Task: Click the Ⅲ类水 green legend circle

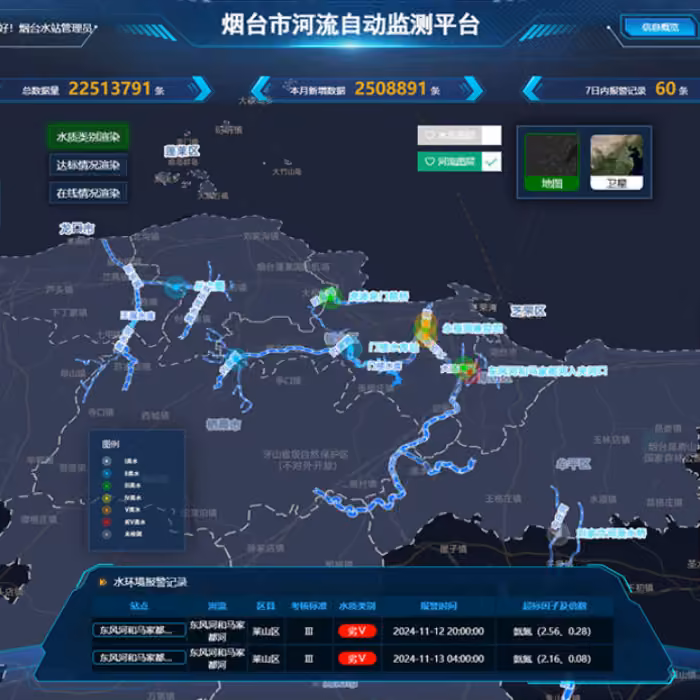Action: click(x=106, y=485)
